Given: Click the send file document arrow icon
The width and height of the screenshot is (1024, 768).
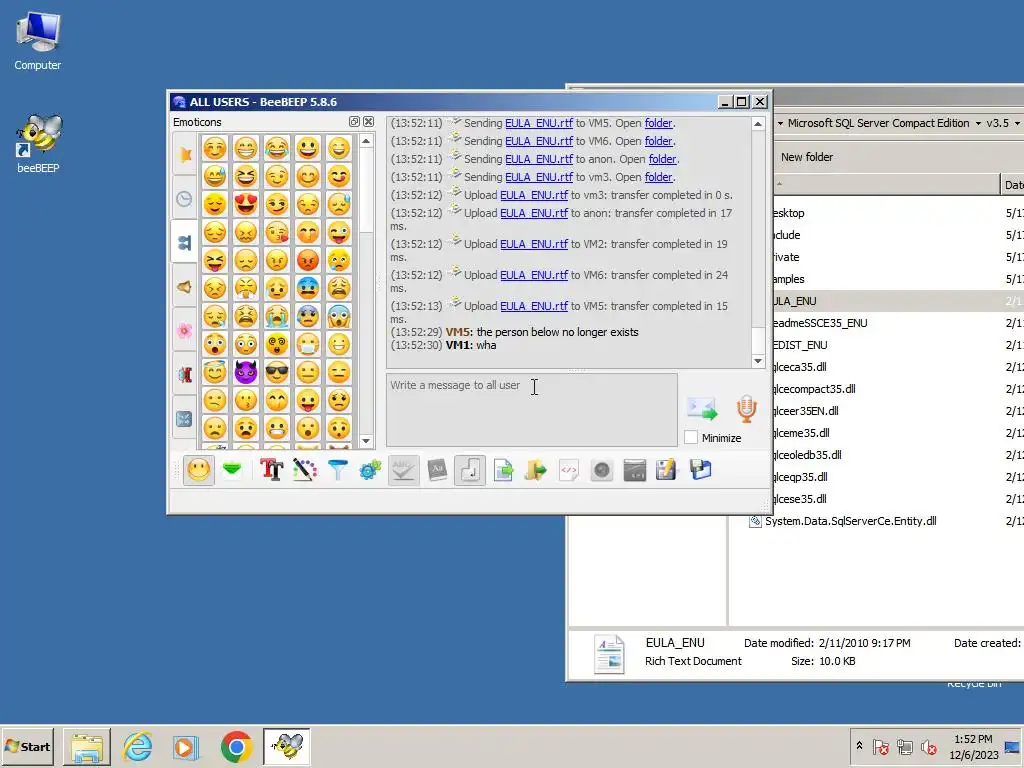Looking at the screenshot, I should 503,470.
